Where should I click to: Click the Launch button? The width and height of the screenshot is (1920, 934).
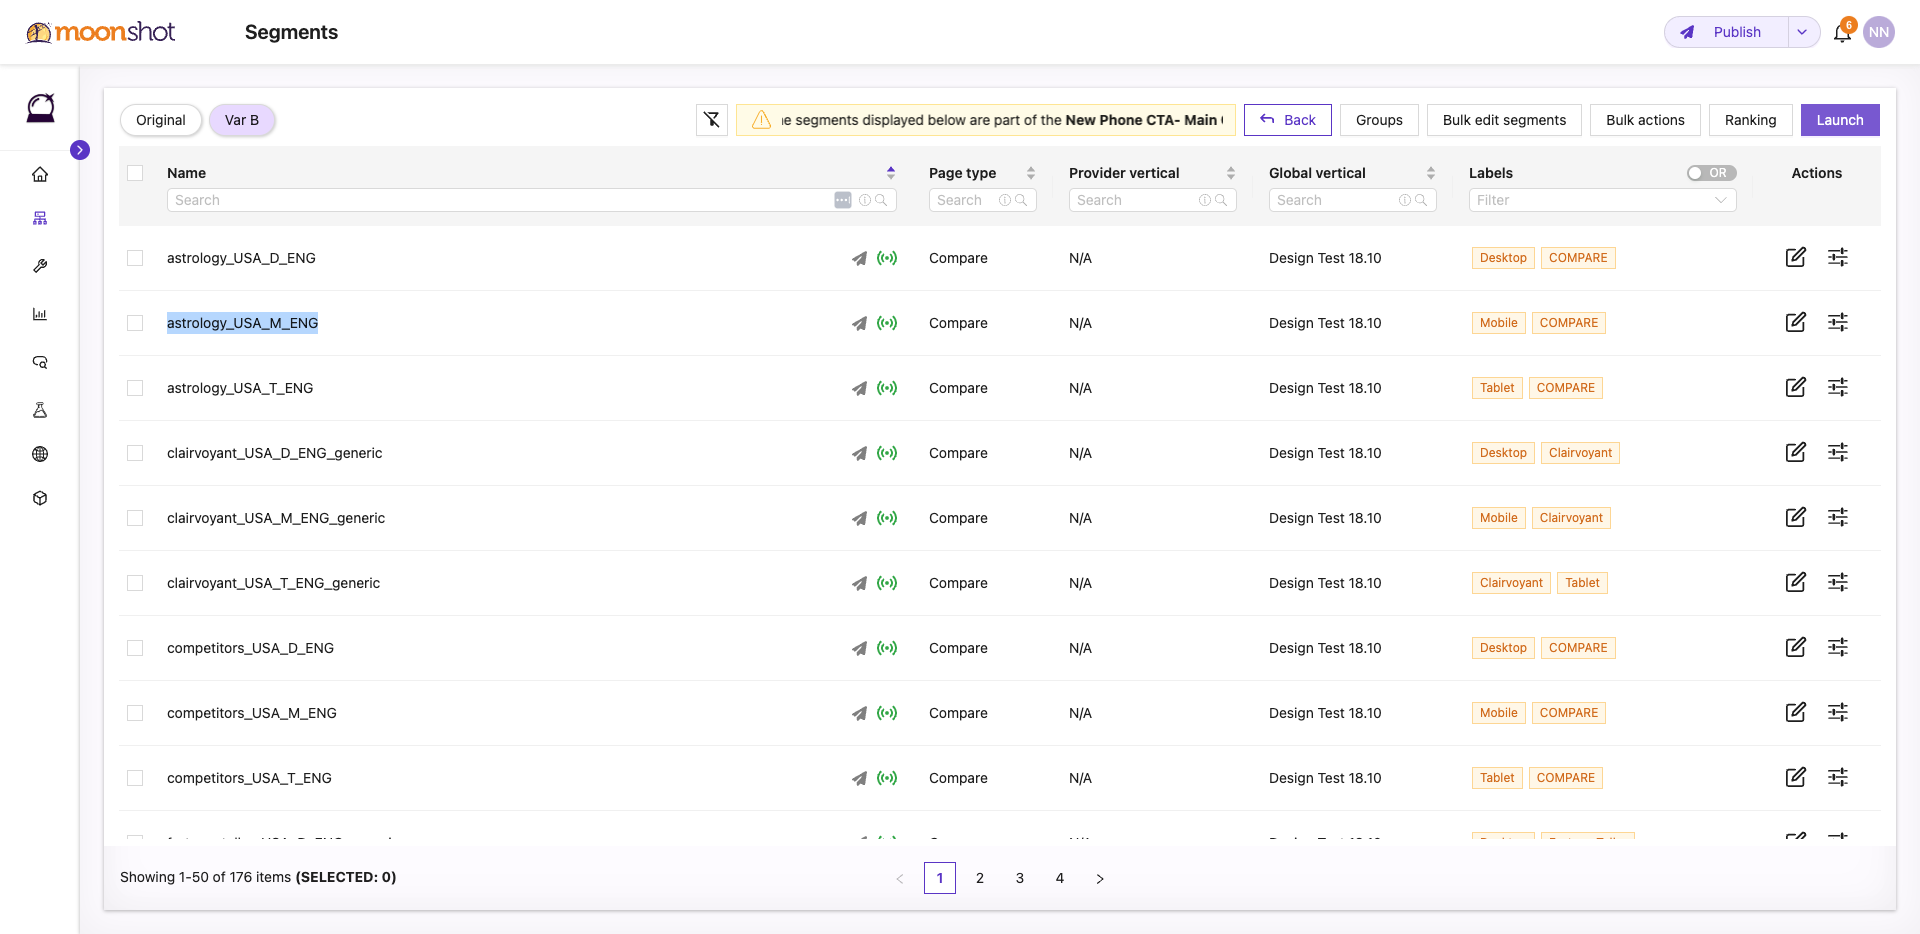coord(1840,120)
